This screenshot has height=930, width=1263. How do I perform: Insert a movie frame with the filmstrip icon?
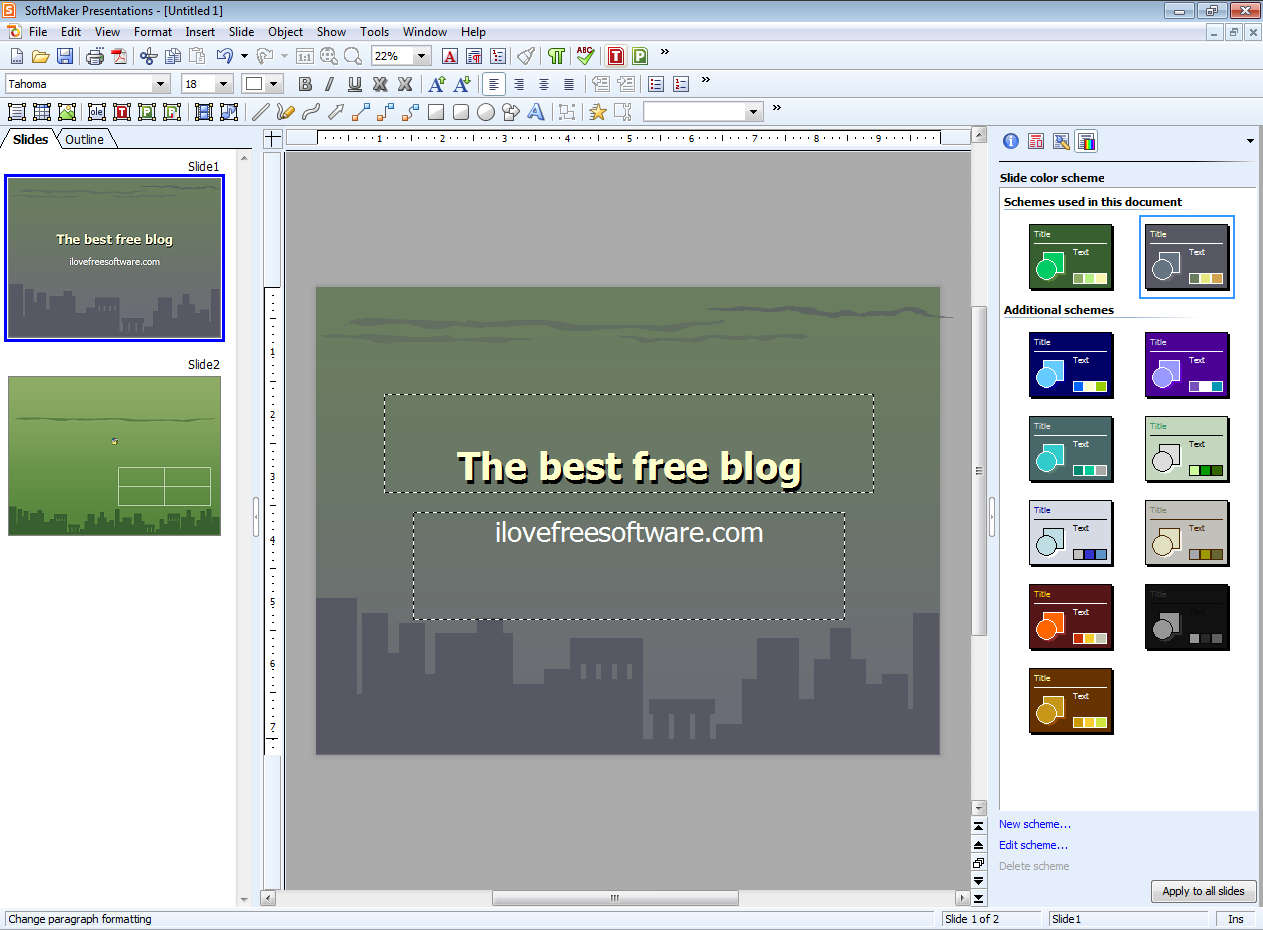tap(204, 112)
